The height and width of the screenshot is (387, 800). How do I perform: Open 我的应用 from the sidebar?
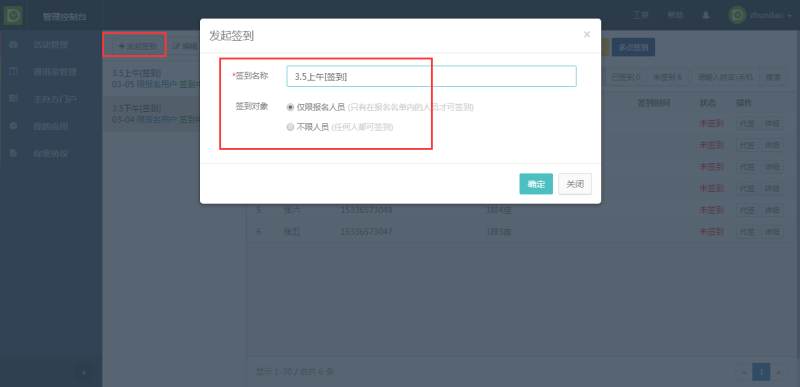tap(51, 126)
